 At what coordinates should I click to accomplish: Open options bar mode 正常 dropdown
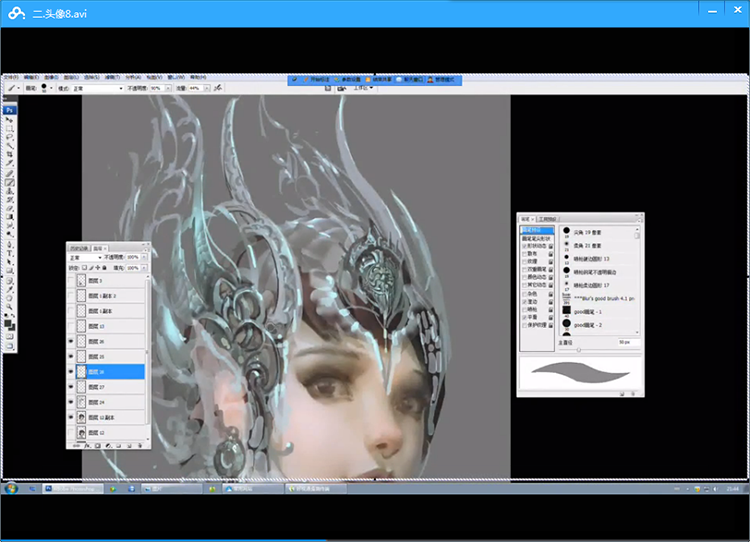[98, 88]
